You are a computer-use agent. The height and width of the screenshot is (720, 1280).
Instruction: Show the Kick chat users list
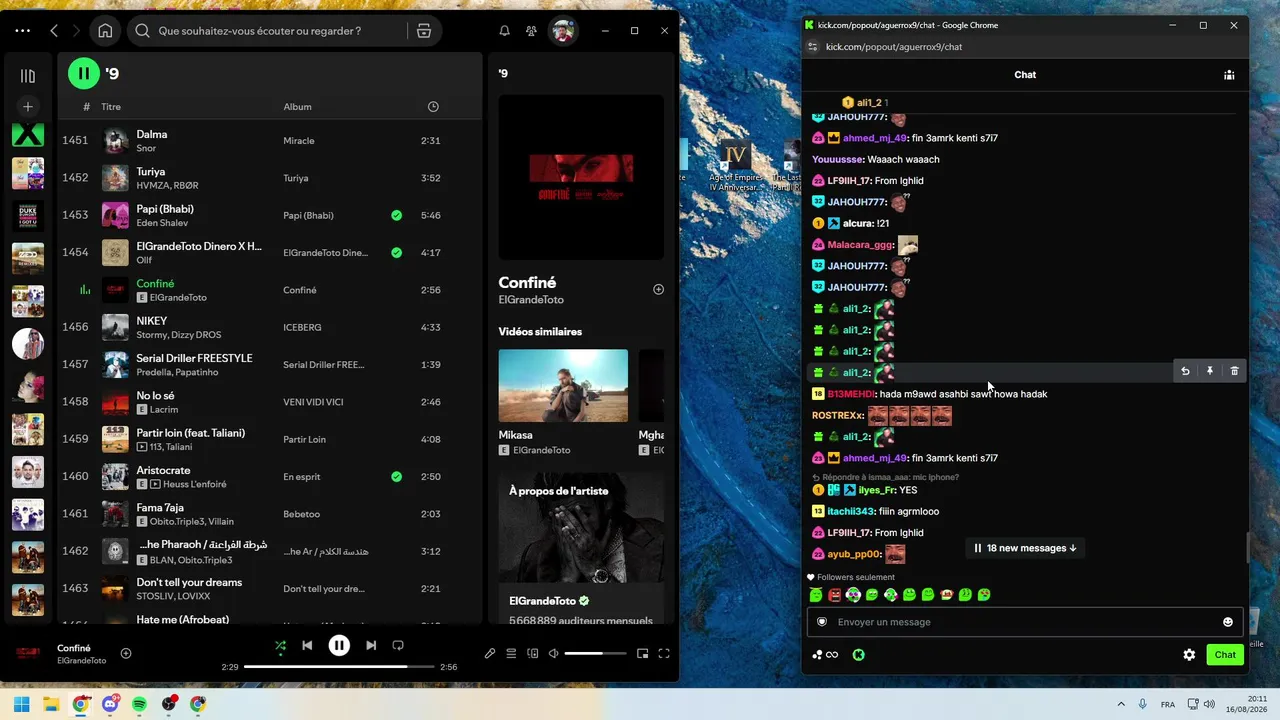coord(1229,75)
